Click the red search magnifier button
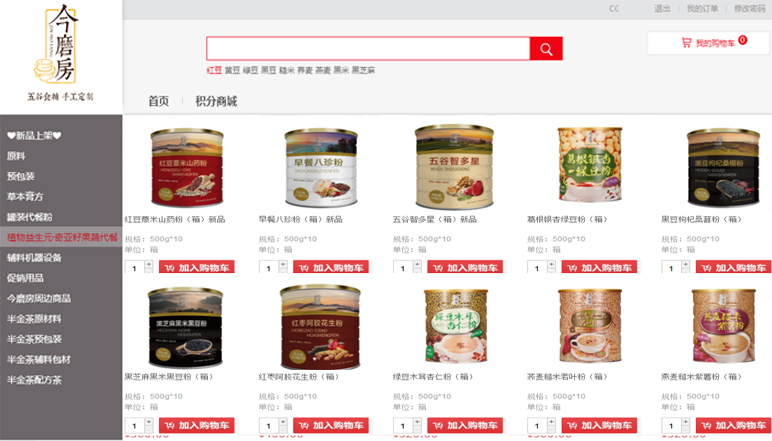 [x=546, y=49]
